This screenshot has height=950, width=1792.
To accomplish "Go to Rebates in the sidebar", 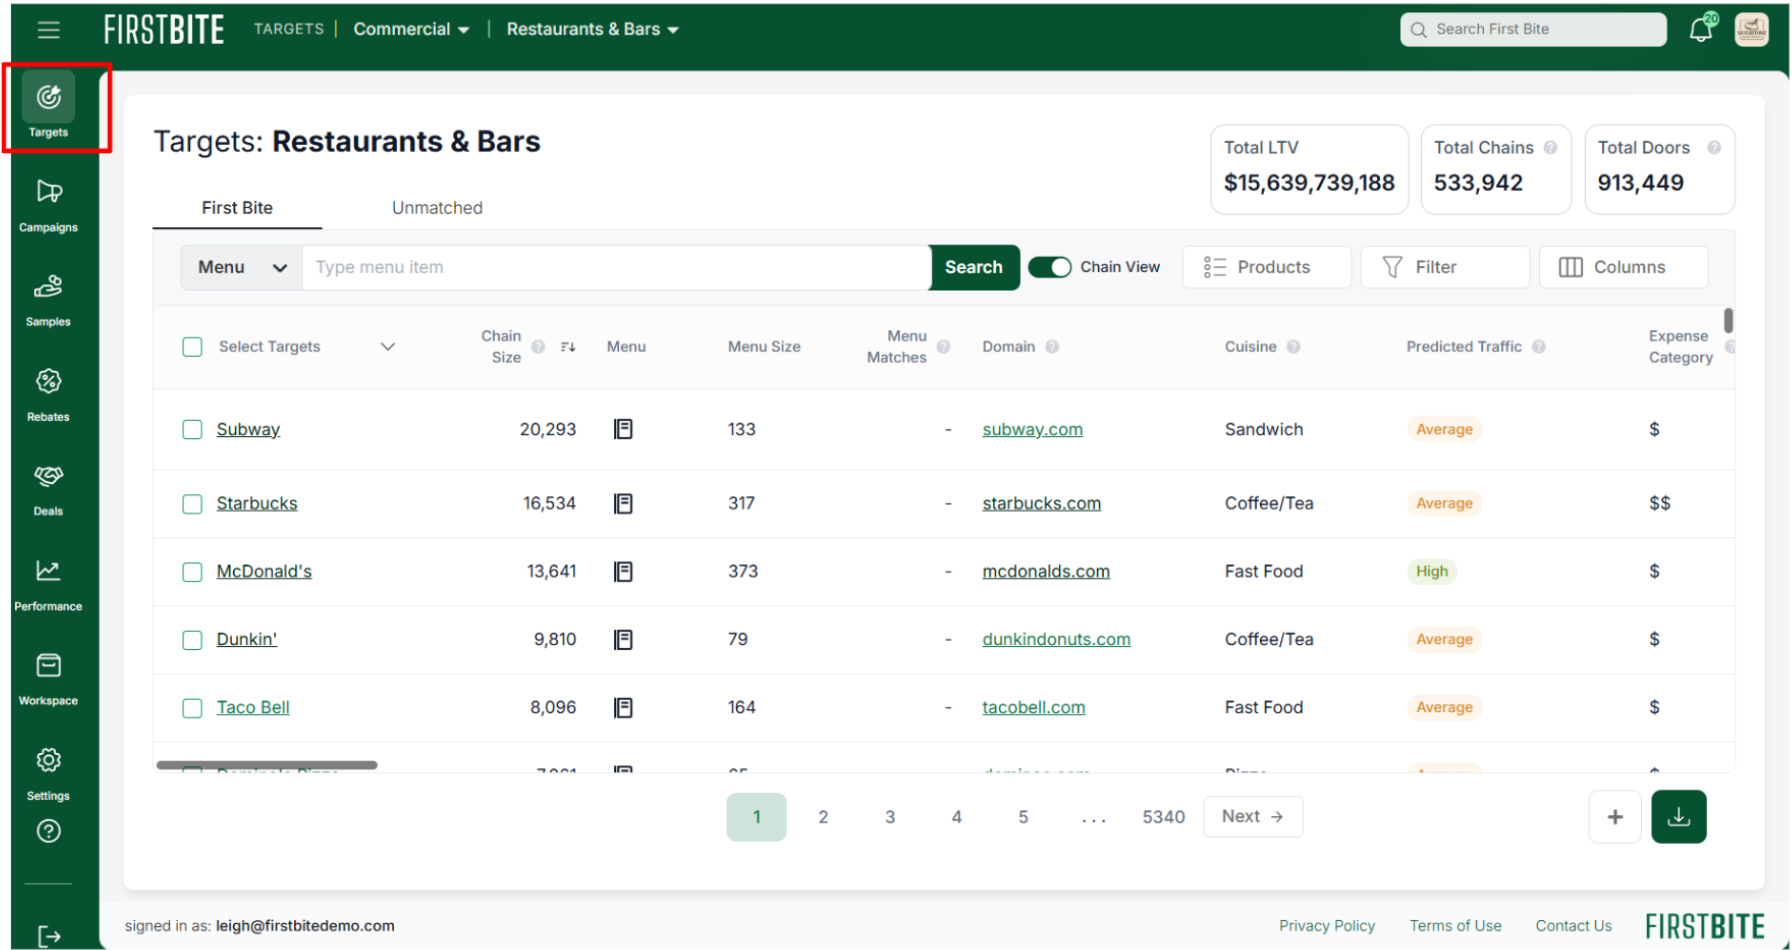I will pyautogui.click(x=48, y=394).
